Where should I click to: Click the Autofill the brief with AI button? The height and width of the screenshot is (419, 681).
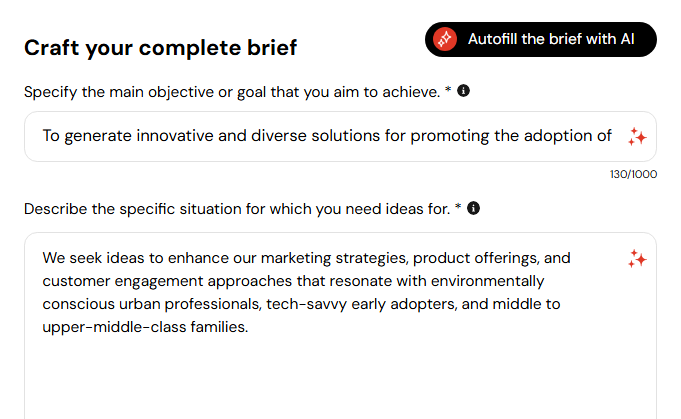coord(541,40)
